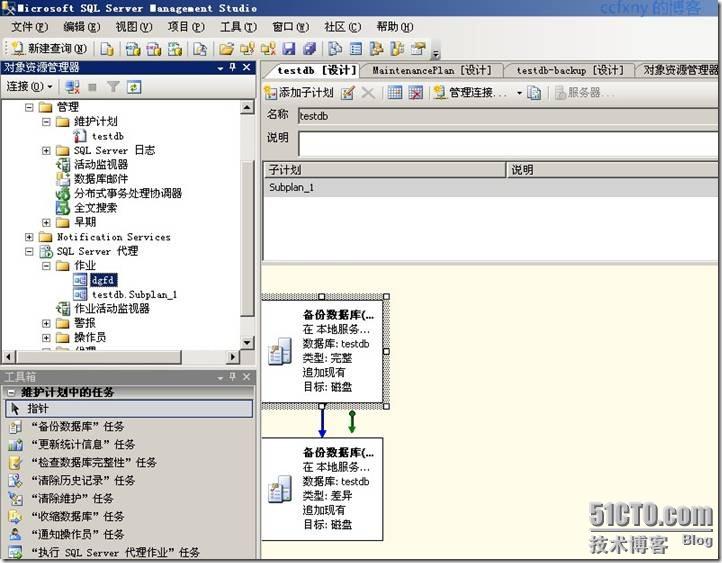Click the 子计划 column header

tap(385, 170)
